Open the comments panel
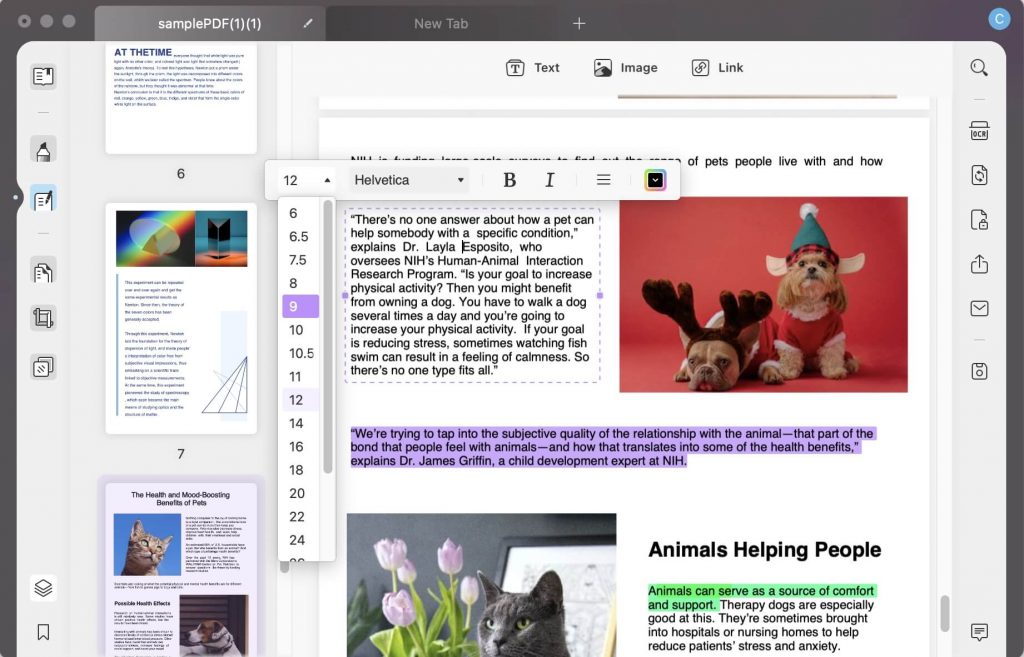The width and height of the screenshot is (1024, 657). (978, 632)
